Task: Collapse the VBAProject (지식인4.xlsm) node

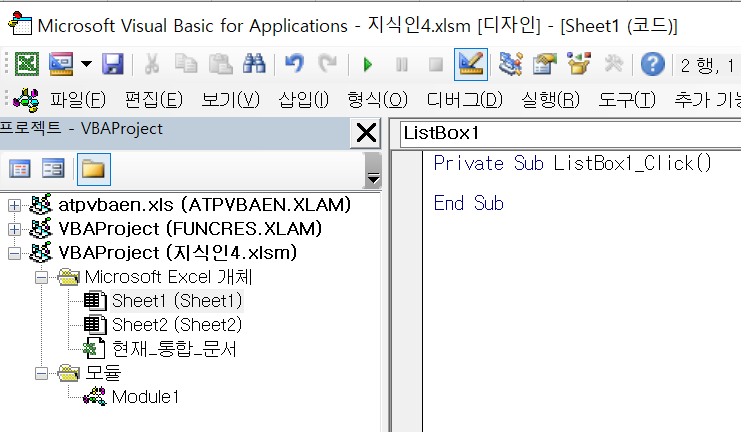Action: click(14, 253)
